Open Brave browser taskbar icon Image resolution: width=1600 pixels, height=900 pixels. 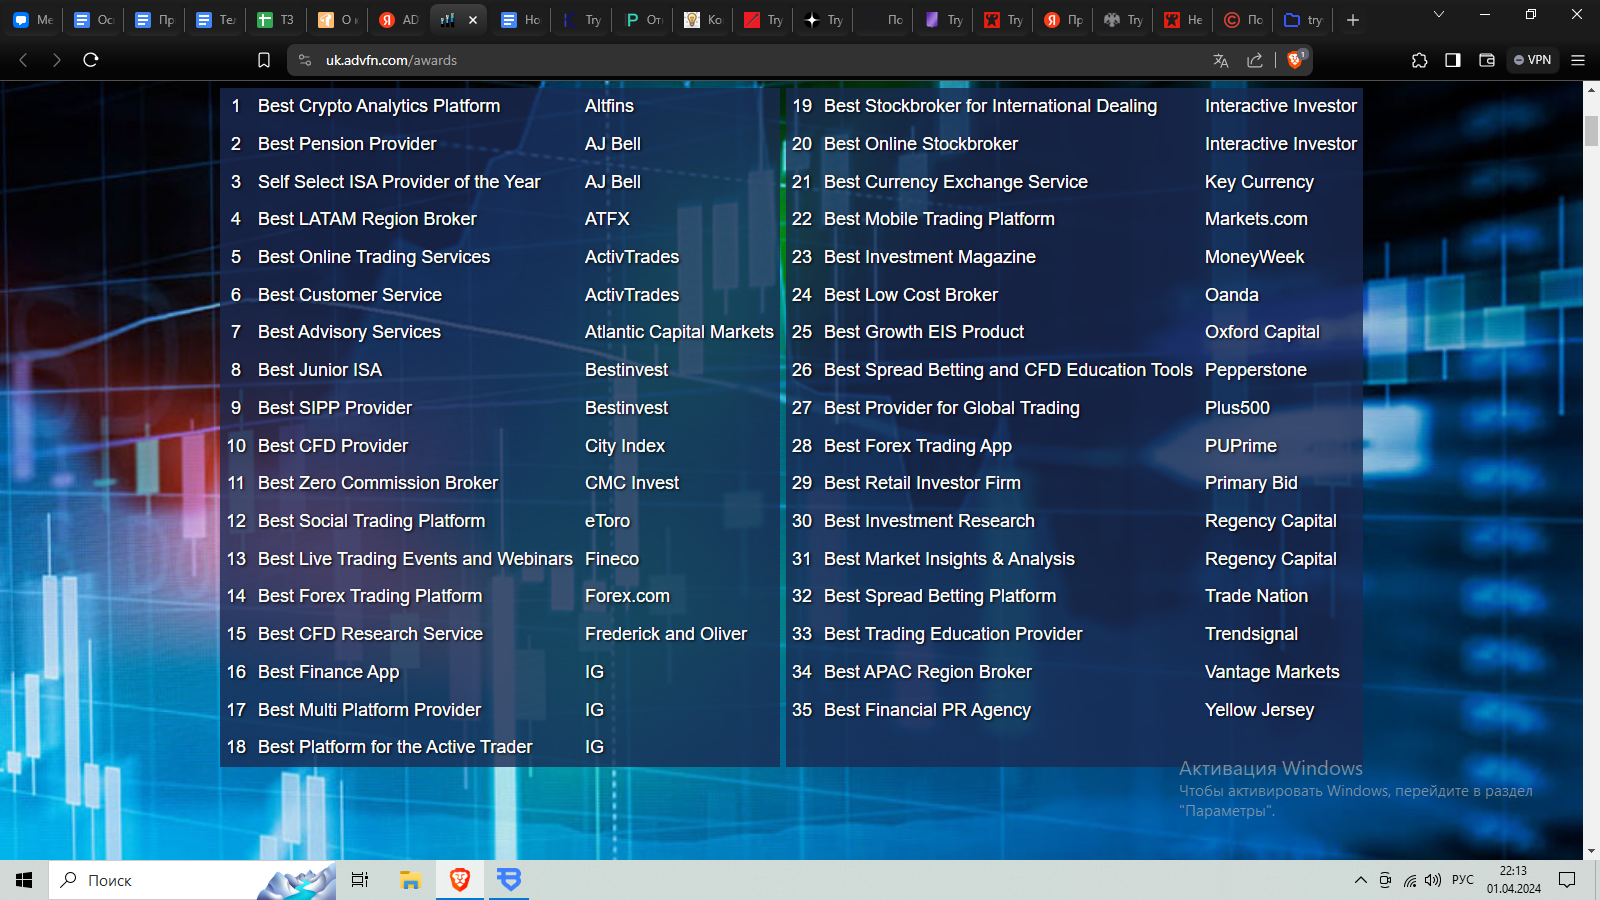[460, 880]
